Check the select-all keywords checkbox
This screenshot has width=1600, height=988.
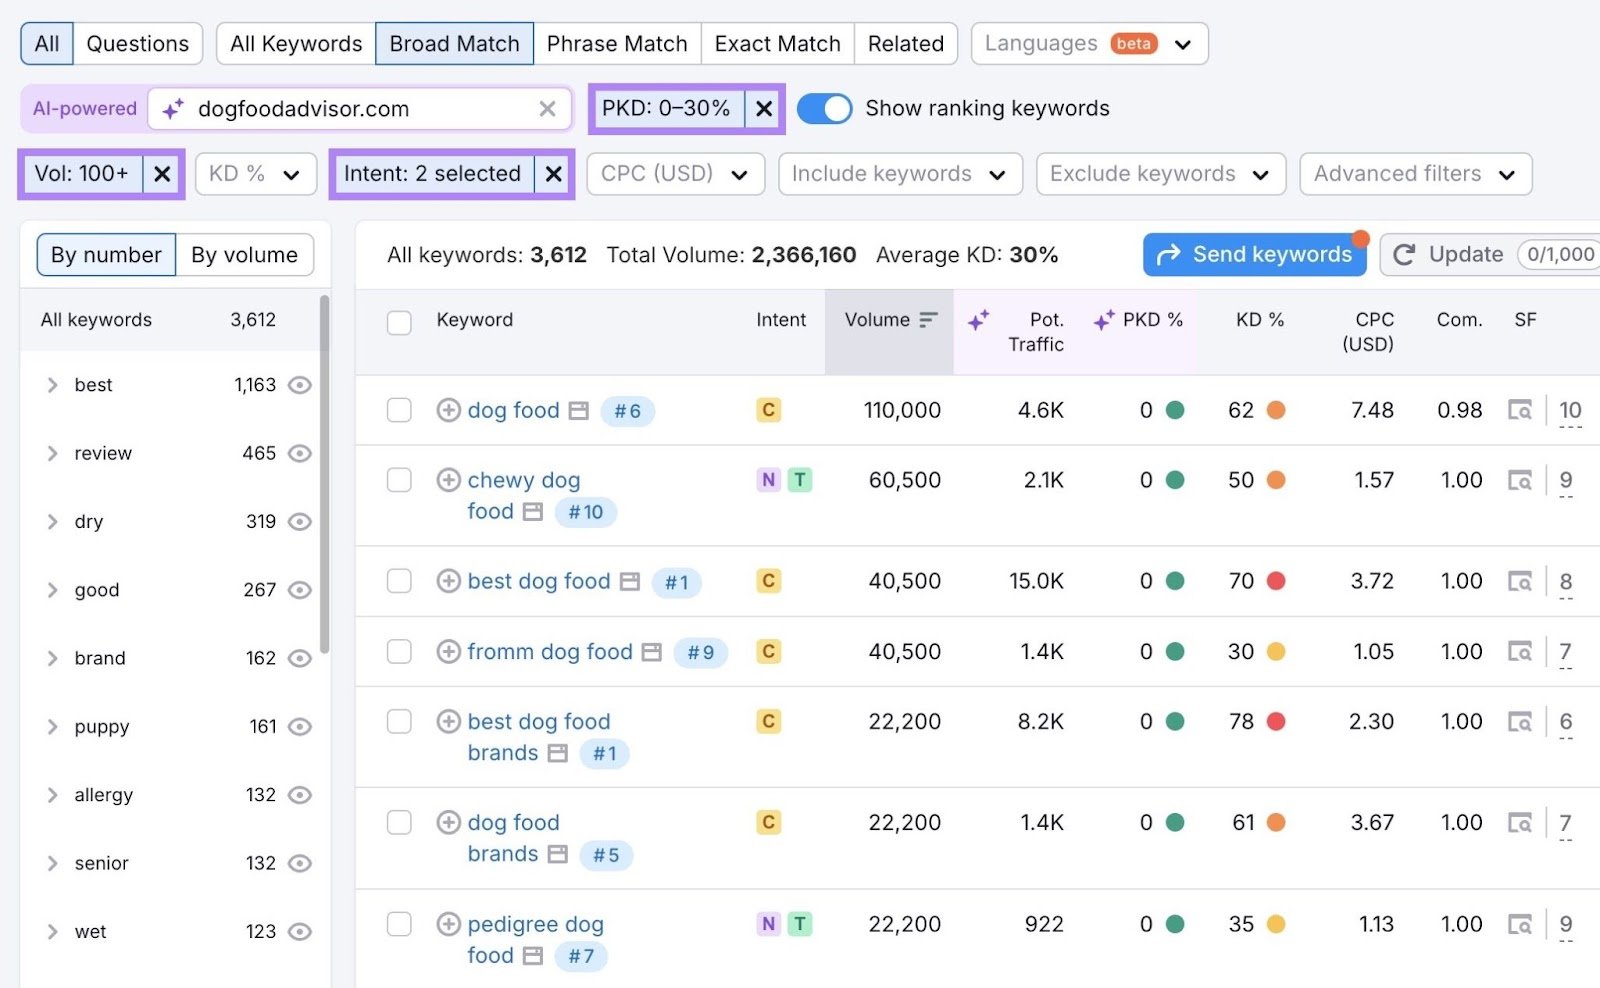[399, 322]
